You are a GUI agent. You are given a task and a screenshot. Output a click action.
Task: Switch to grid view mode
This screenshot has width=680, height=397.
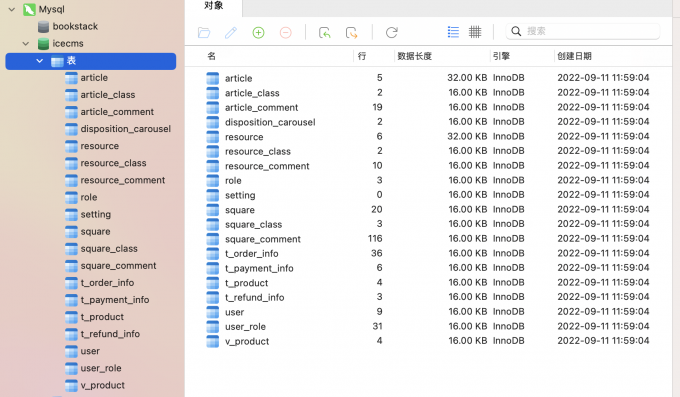[x=475, y=32]
